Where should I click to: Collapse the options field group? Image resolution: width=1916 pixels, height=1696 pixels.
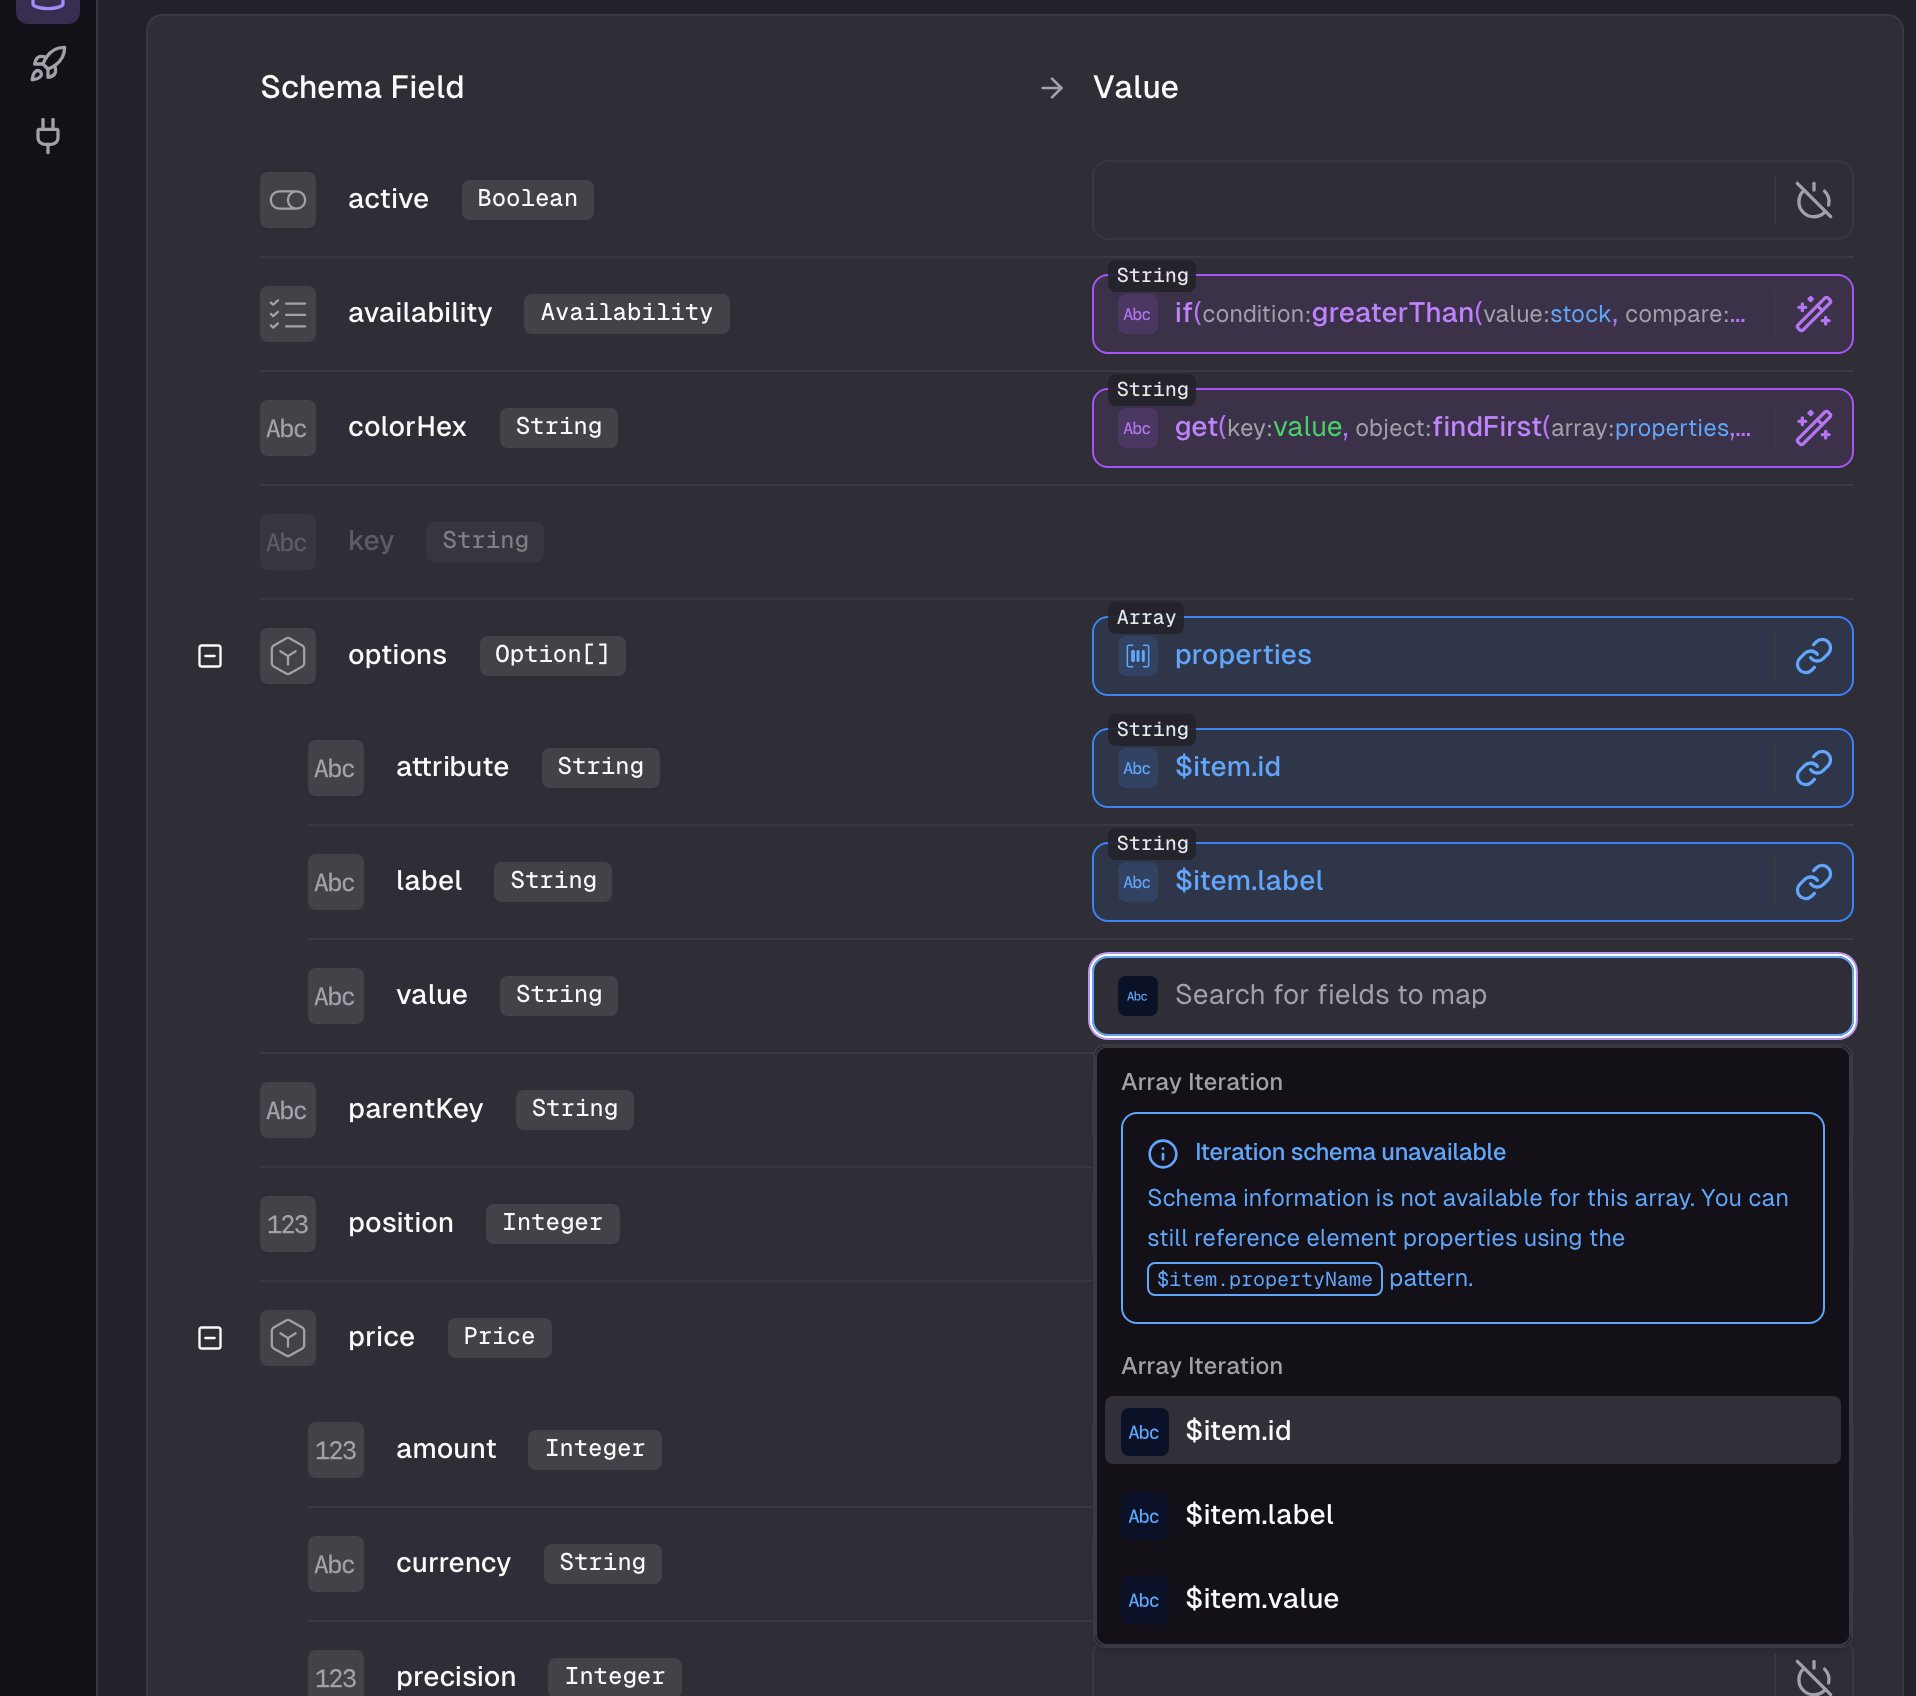click(x=210, y=656)
